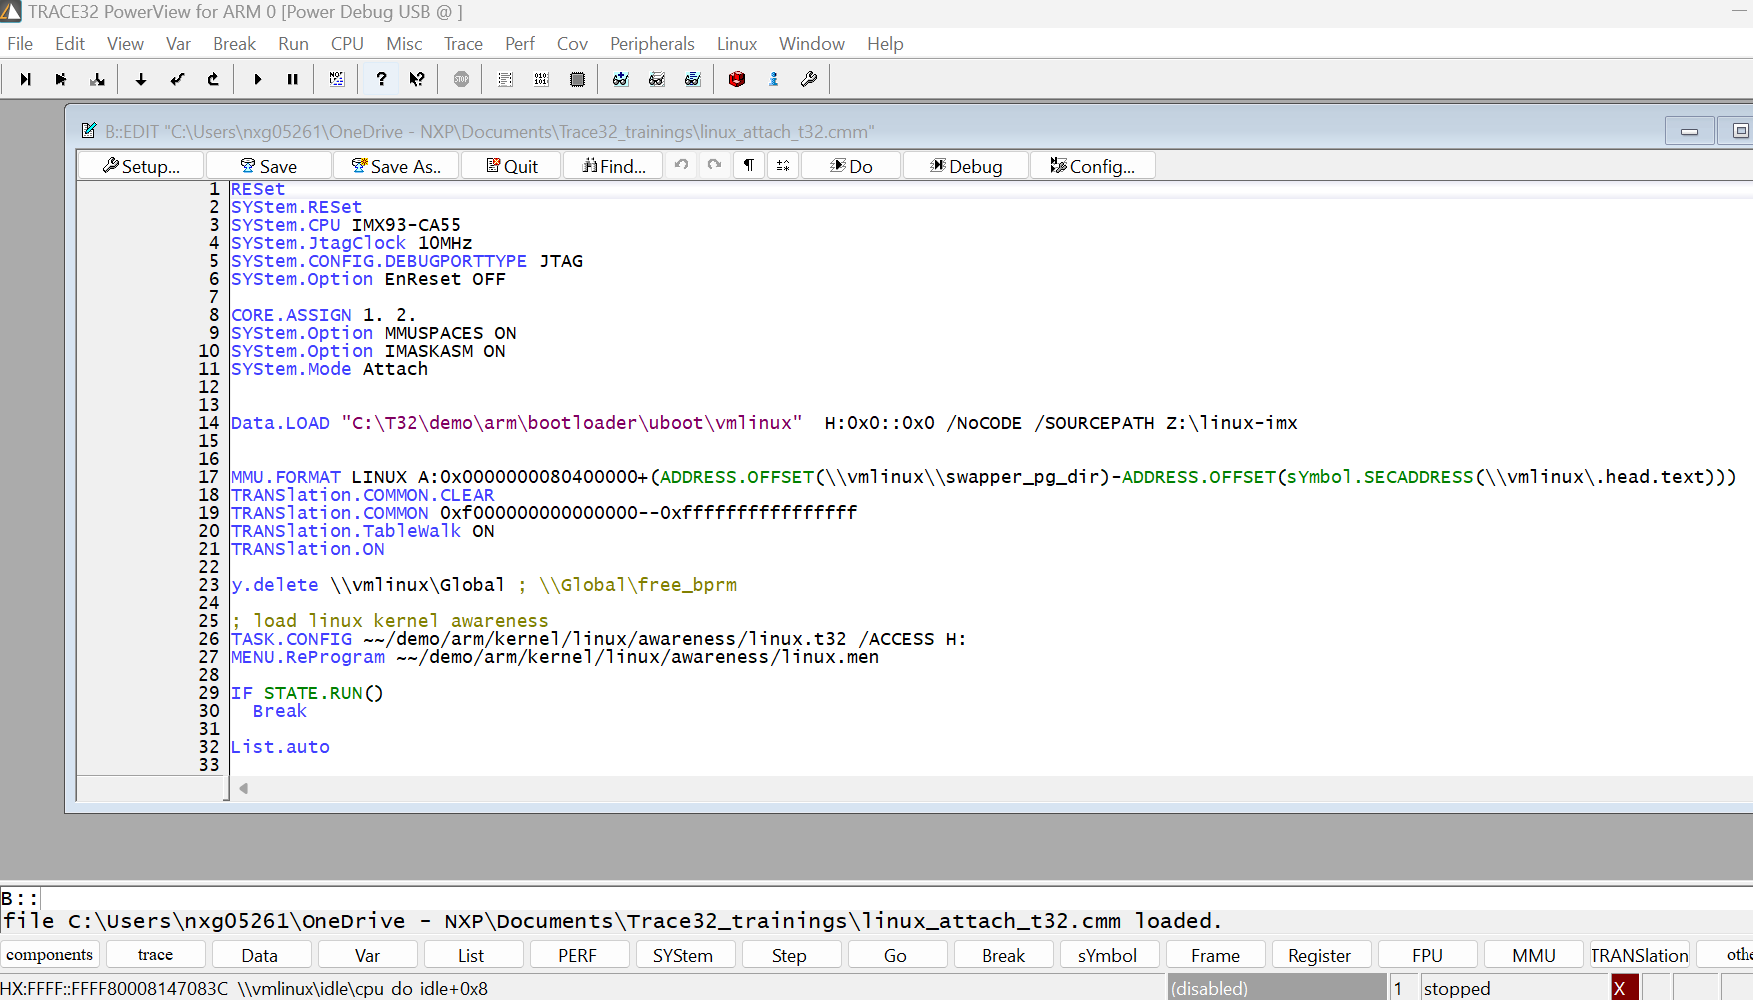1753x1000 pixels.
Task: Click the red cube reset icon
Action: [x=737, y=79]
